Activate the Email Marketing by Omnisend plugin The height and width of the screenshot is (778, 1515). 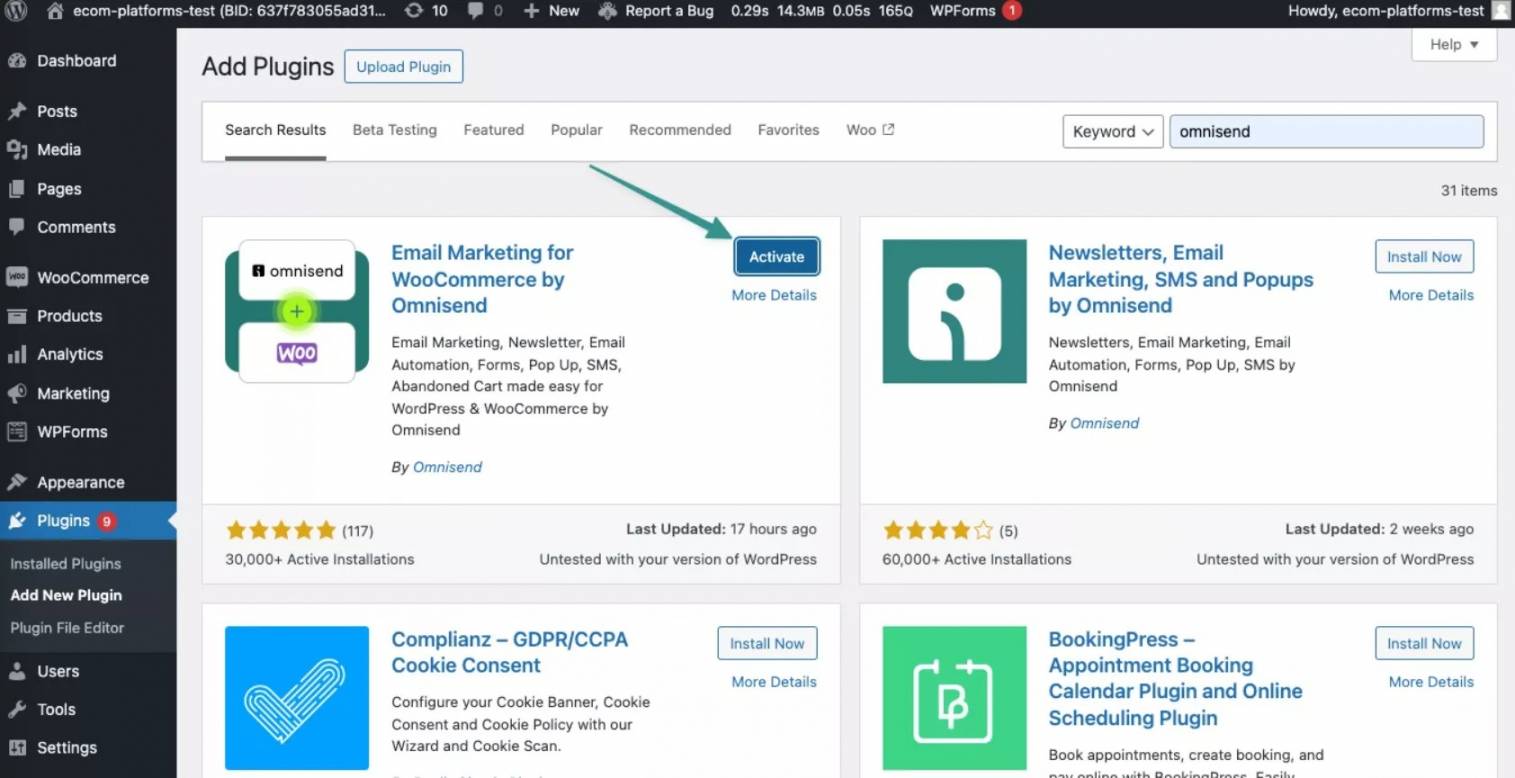tap(776, 256)
